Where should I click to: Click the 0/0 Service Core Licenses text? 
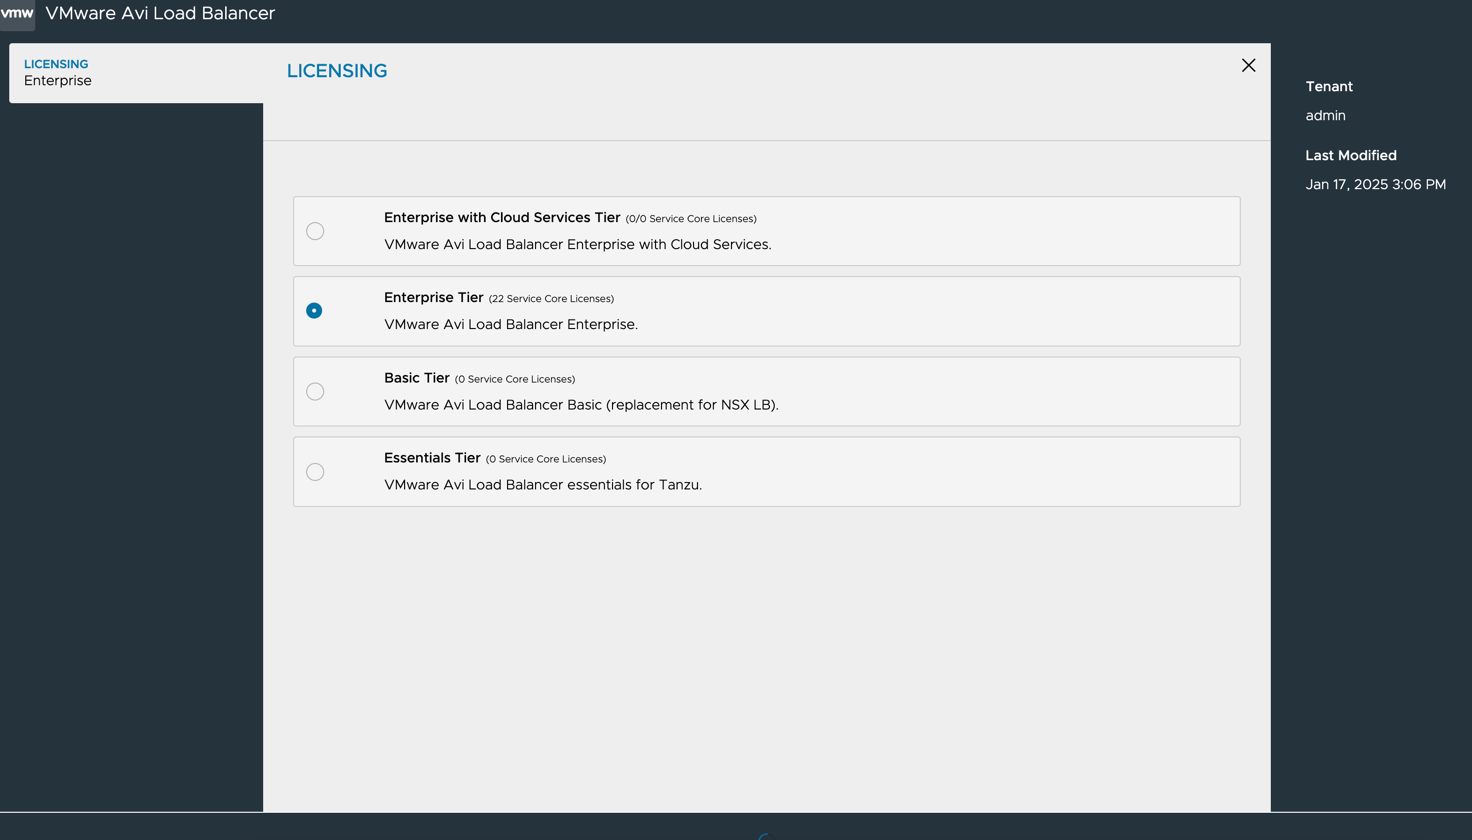691,219
